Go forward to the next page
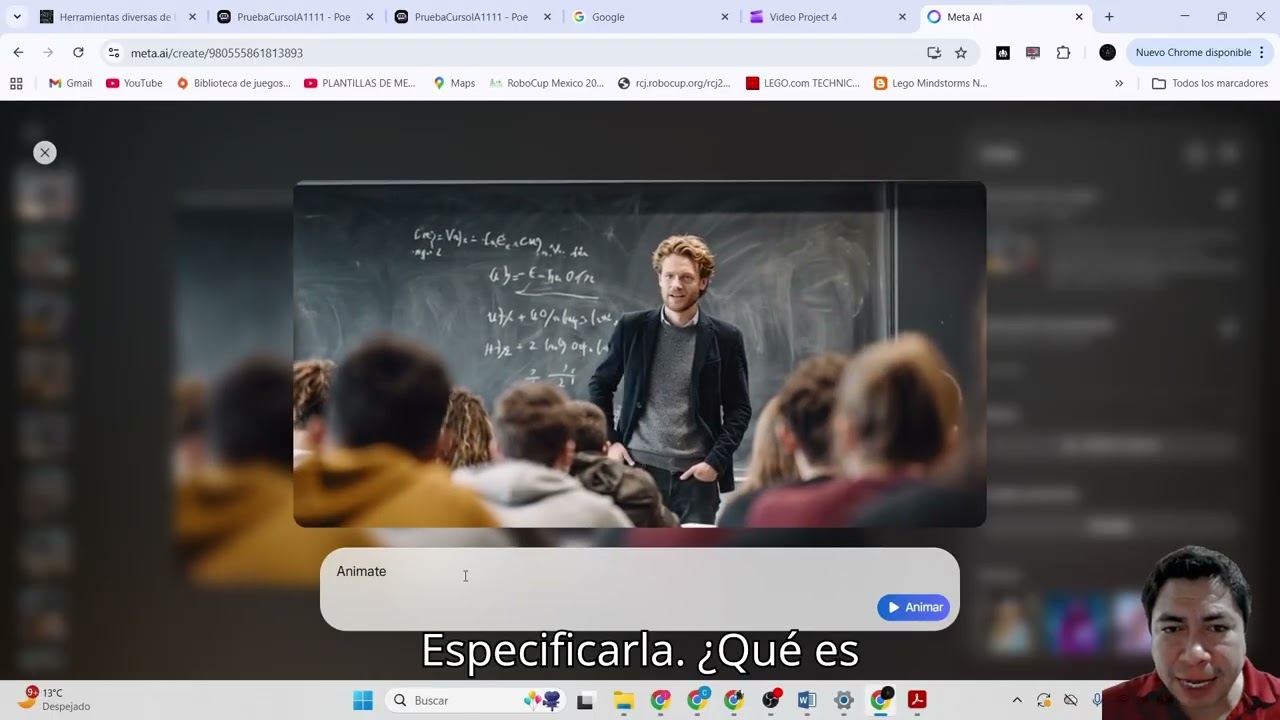This screenshot has width=1280, height=720. pos(48,52)
